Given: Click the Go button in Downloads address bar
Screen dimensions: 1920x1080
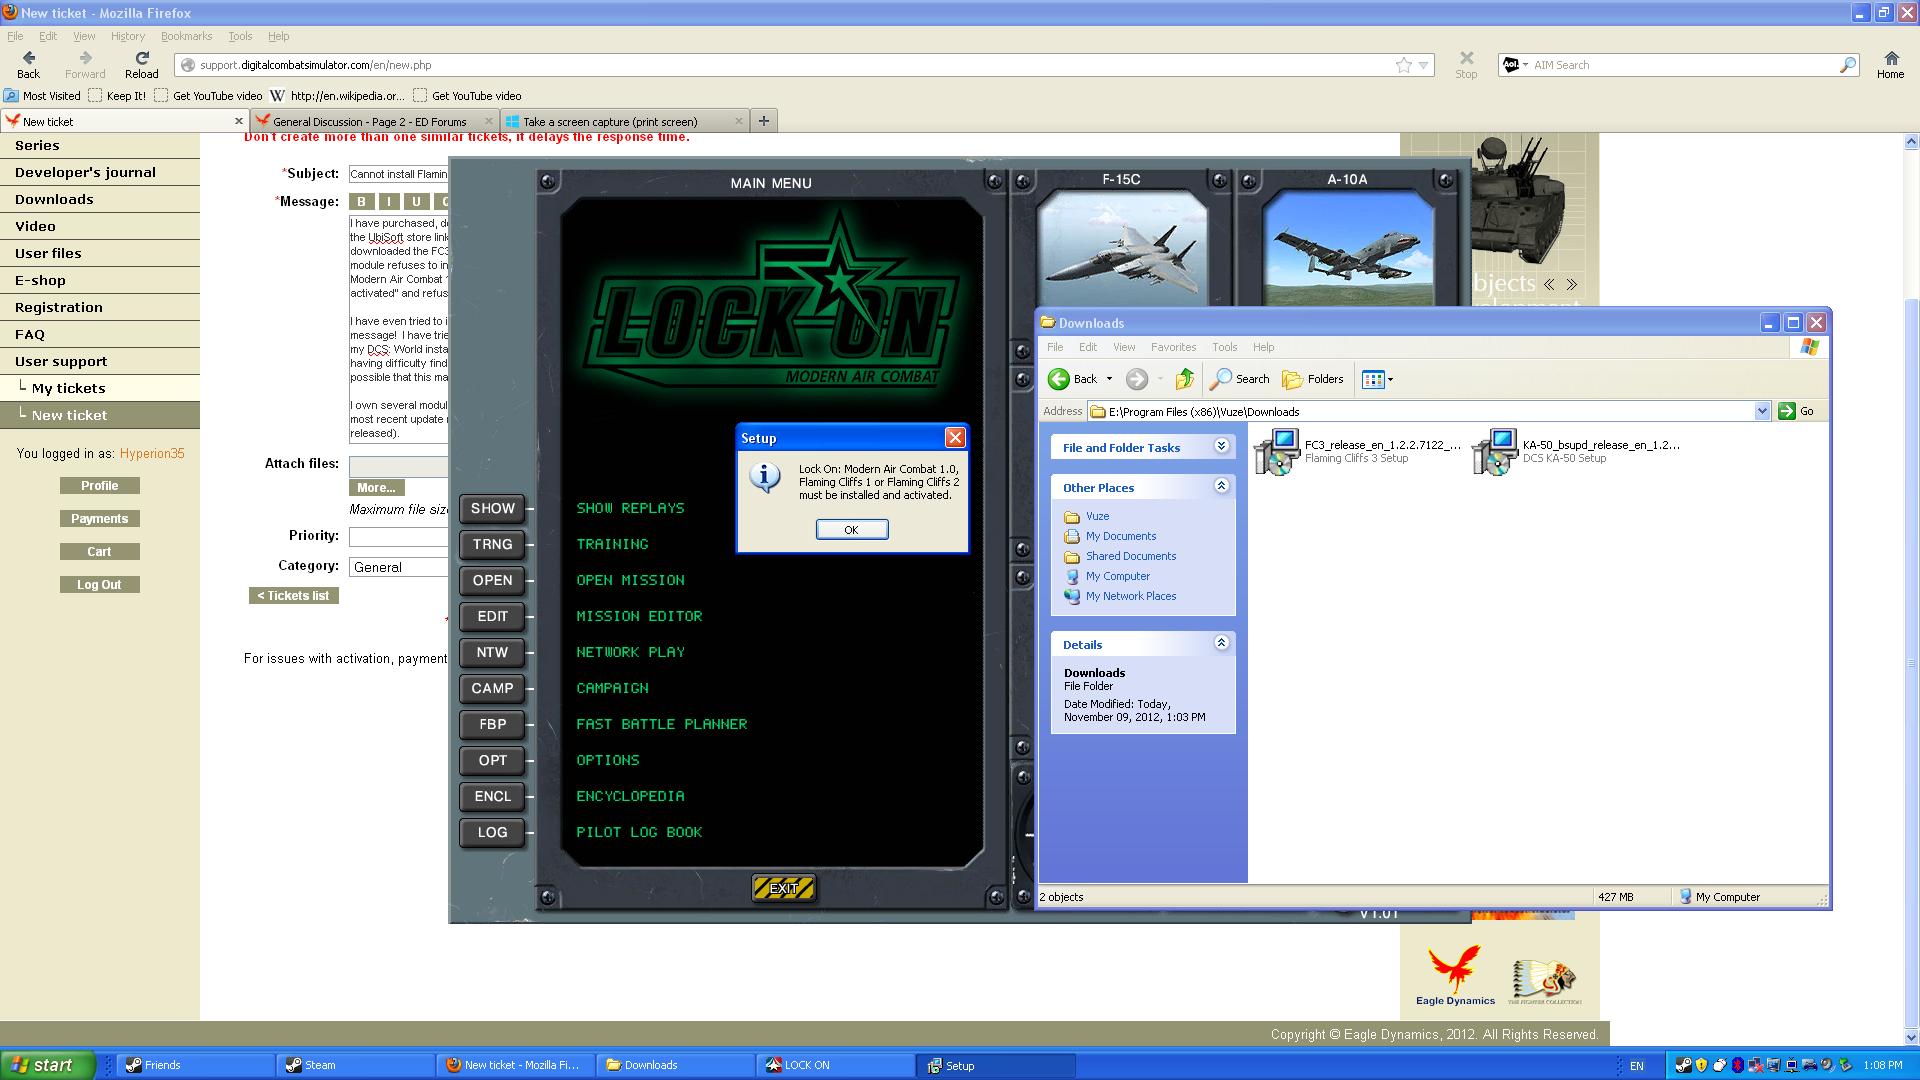Looking at the screenshot, I should (x=1797, y=411).
